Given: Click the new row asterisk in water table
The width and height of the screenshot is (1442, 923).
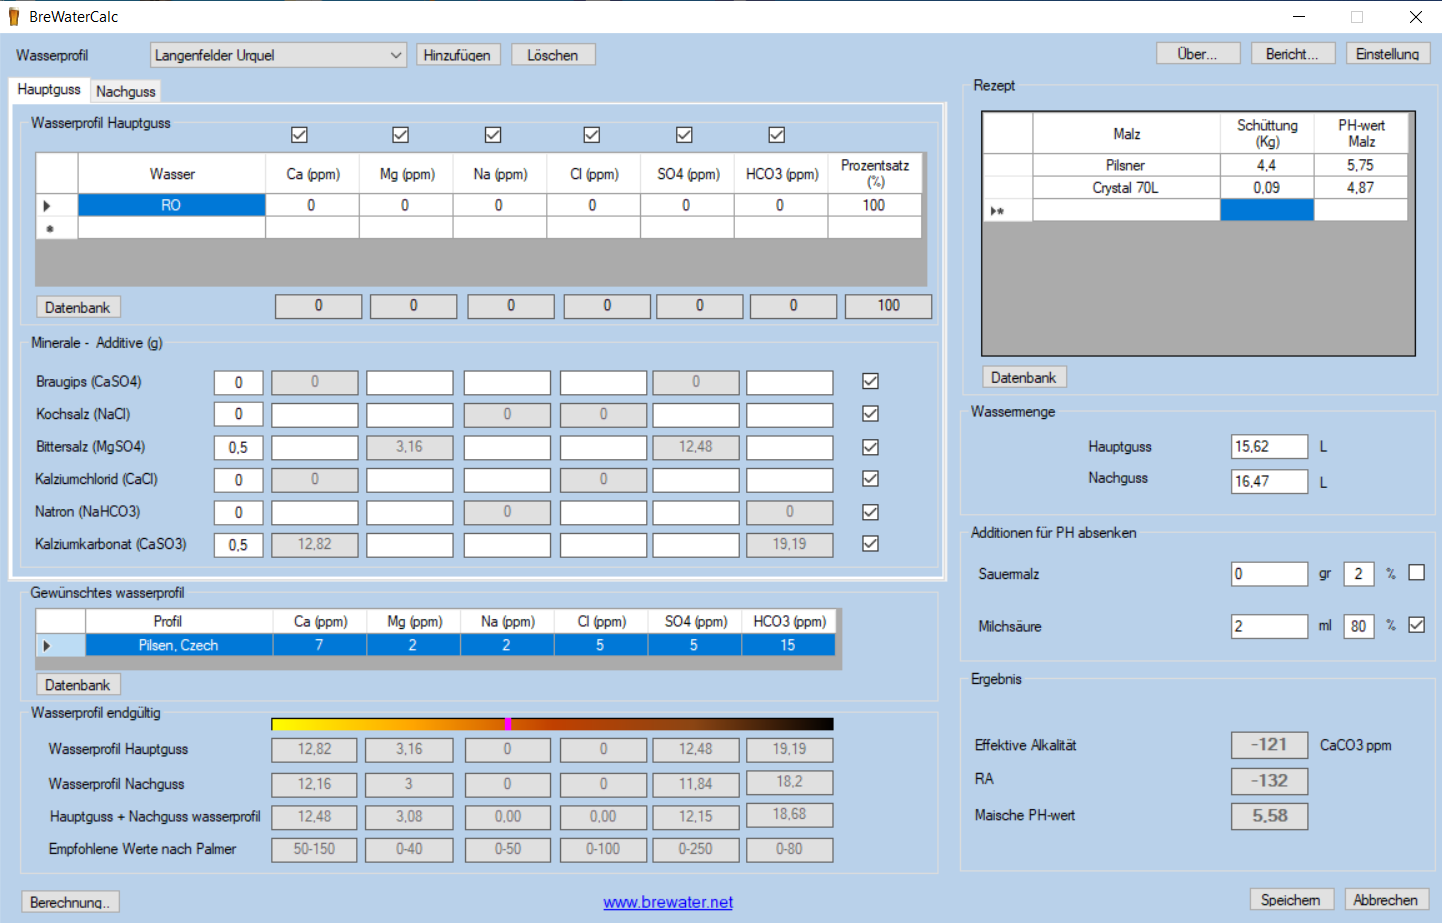Looking at the screenshot, I should (x=49, y=229).
